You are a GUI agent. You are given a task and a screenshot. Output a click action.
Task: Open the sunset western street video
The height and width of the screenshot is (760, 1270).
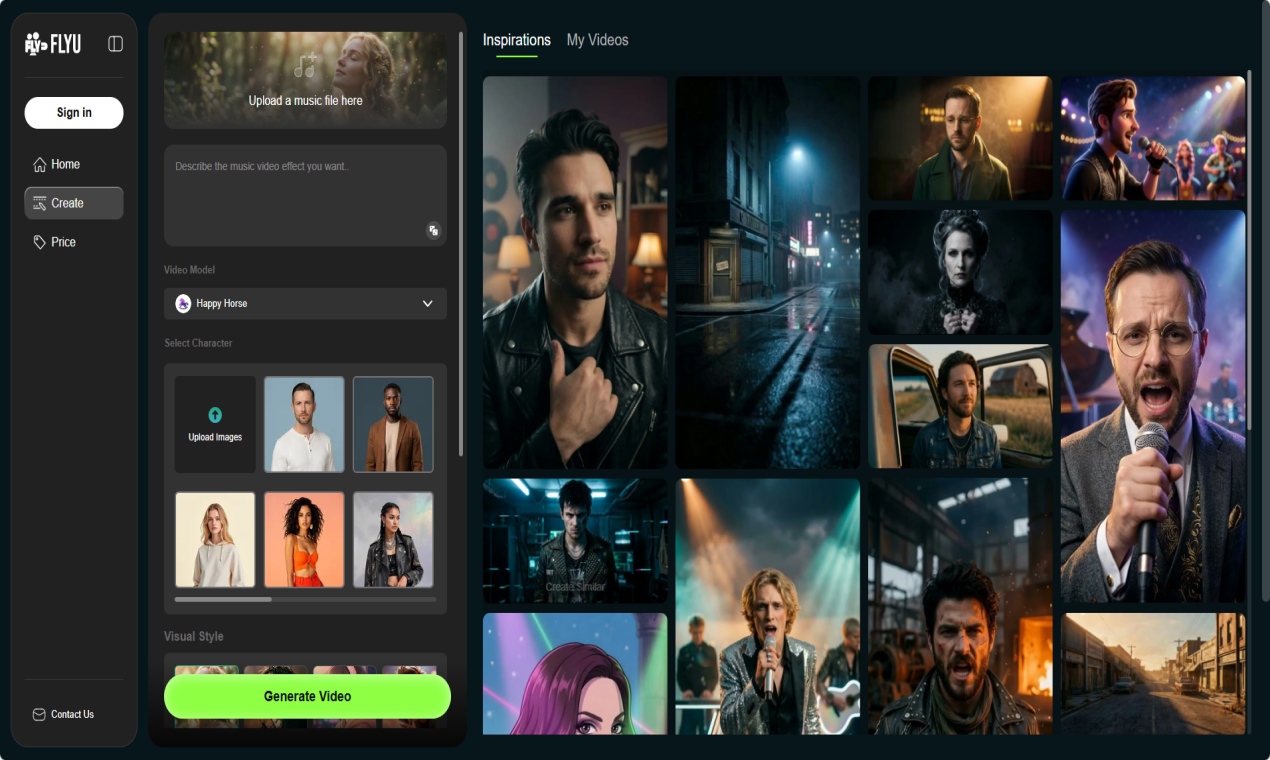point(1153,674)
